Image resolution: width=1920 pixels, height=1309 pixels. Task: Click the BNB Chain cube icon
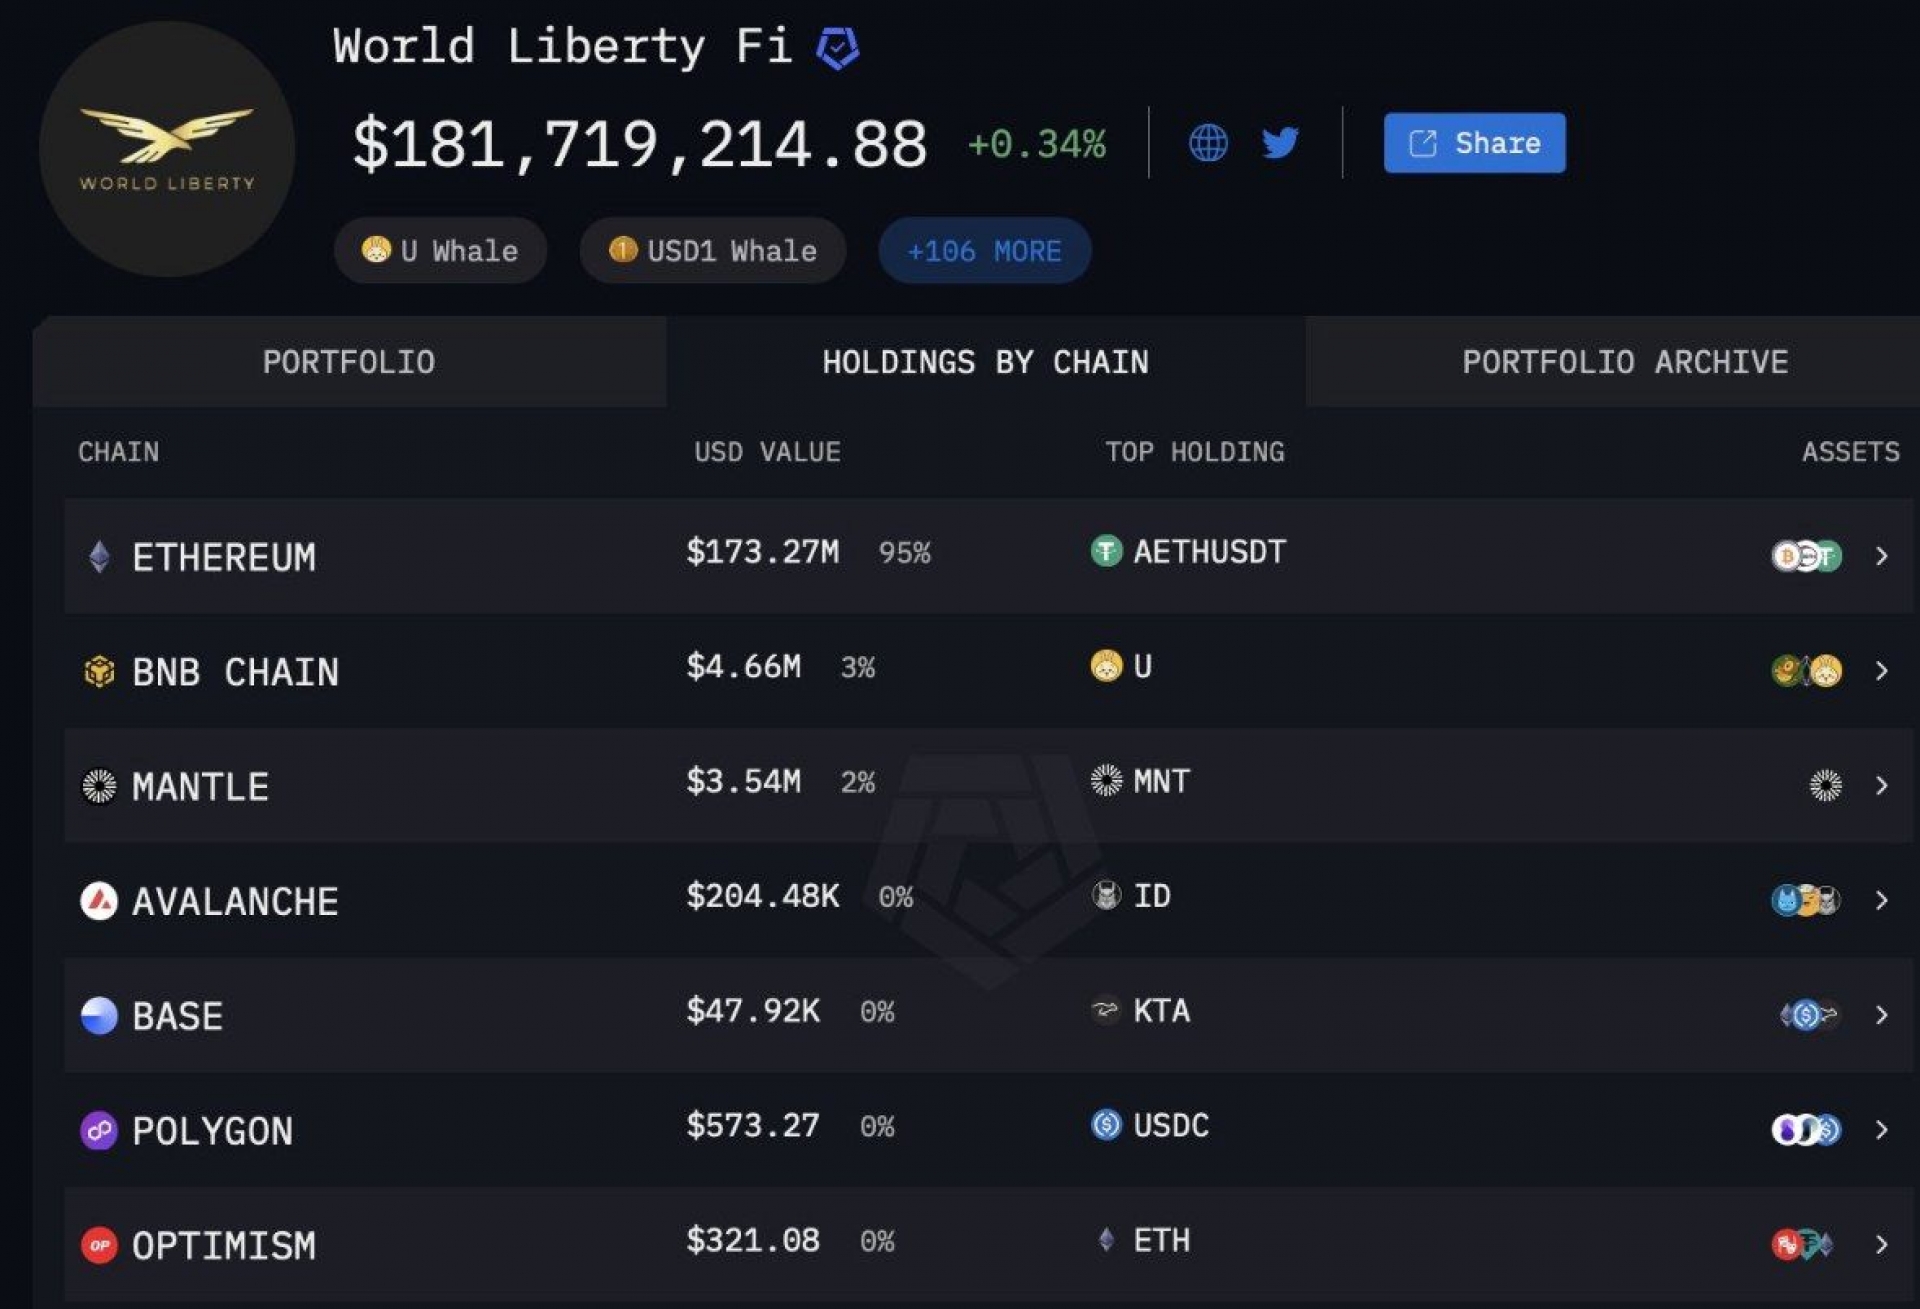pos(99,671)
